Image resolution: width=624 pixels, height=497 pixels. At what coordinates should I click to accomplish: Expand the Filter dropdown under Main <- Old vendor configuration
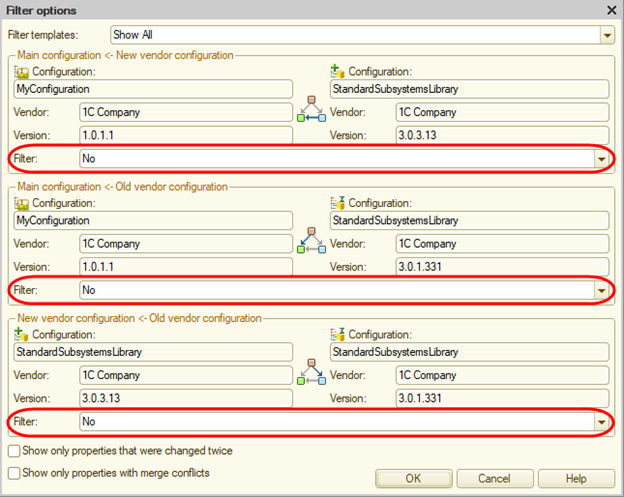click(x=601, y=290)
